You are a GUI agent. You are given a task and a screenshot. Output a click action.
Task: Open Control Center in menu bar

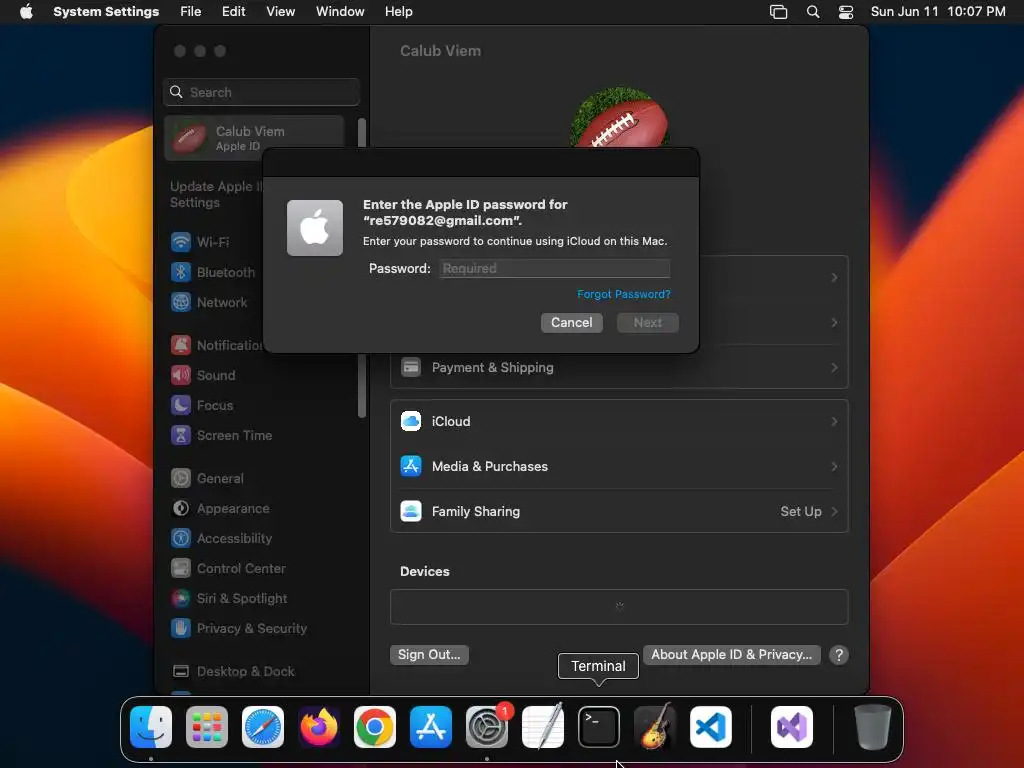846,12
